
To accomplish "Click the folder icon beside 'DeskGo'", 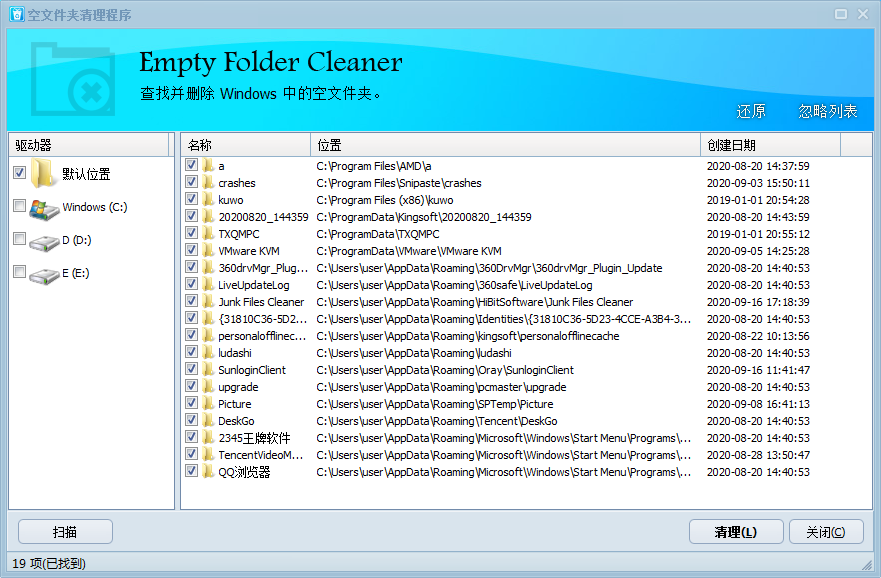I will pyautogui.click(x=209, y=421).
